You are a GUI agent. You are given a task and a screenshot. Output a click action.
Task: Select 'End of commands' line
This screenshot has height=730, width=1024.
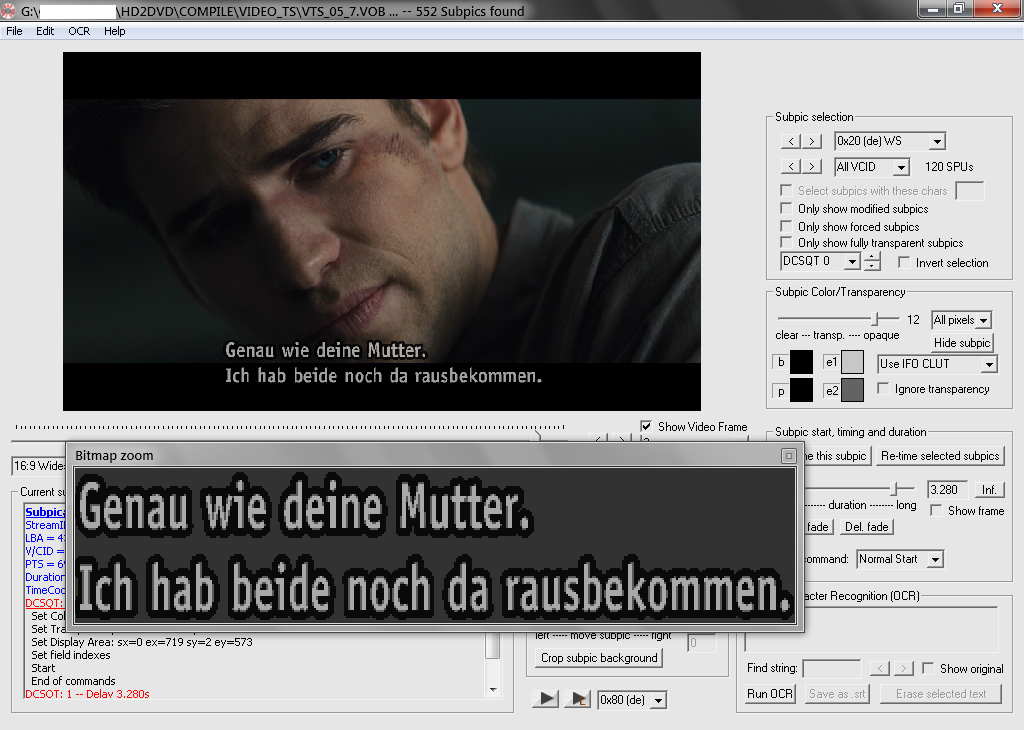click(73, 681)
